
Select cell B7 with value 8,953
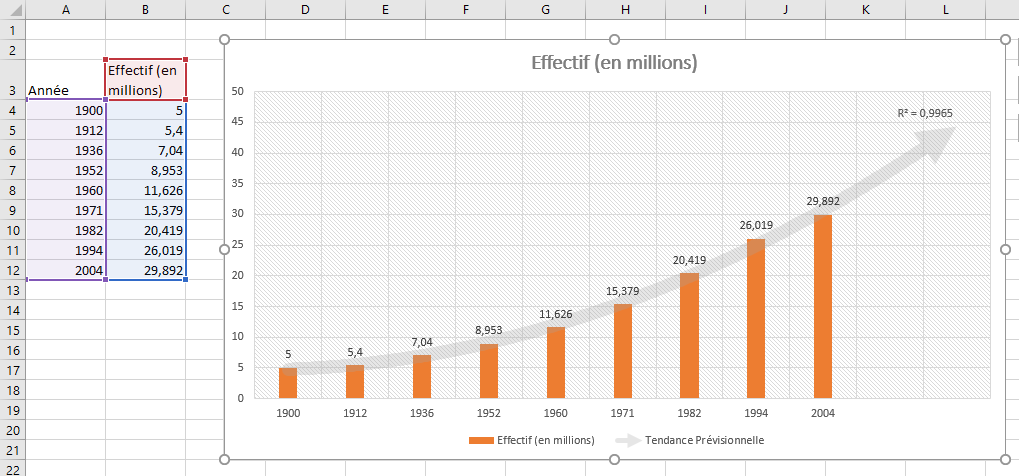pyautogui.click(x=146, y=170)
